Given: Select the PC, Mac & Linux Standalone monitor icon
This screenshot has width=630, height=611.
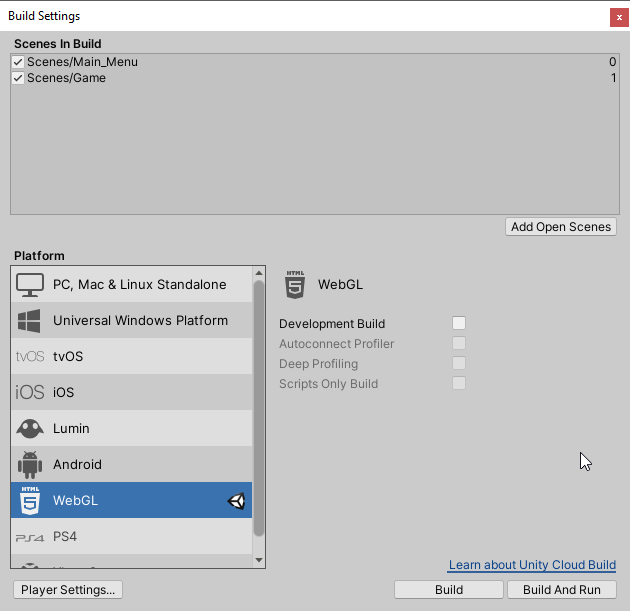Looking at the screenshot, I should (30, 284).
